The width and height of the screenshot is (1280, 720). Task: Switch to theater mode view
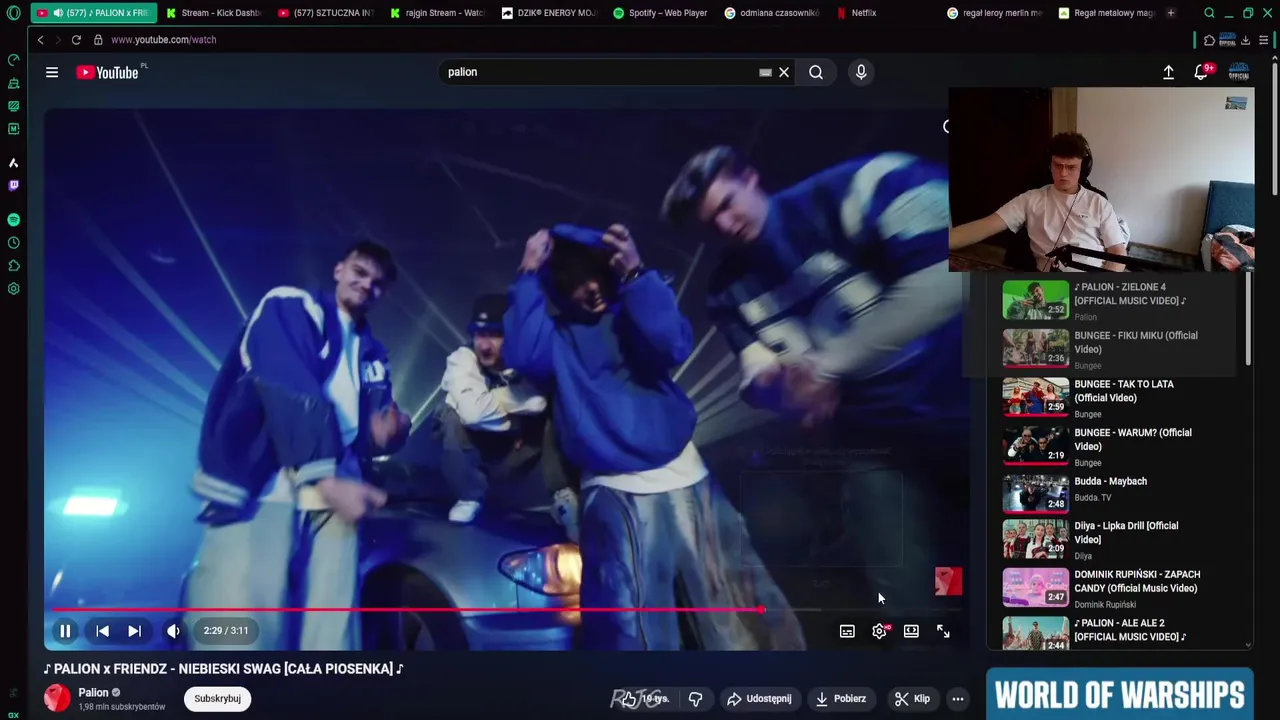pos(911,631)
